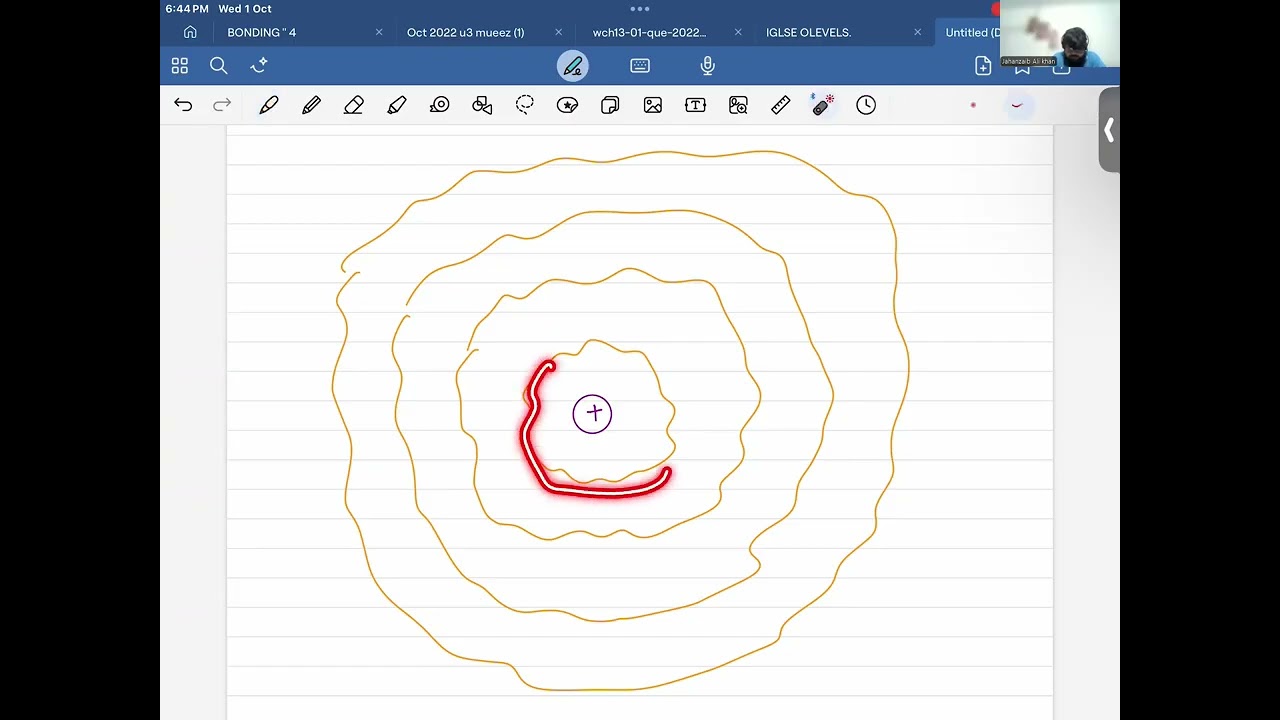This screenshot has height=720, width=1280.
Task: Go to the Home library icon
Action: [x=190, y=32]
